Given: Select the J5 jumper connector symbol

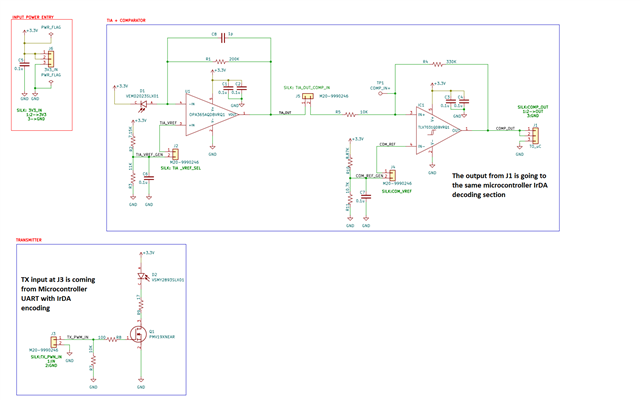Looking at the screenshot, I should click(x=308, y=96).
